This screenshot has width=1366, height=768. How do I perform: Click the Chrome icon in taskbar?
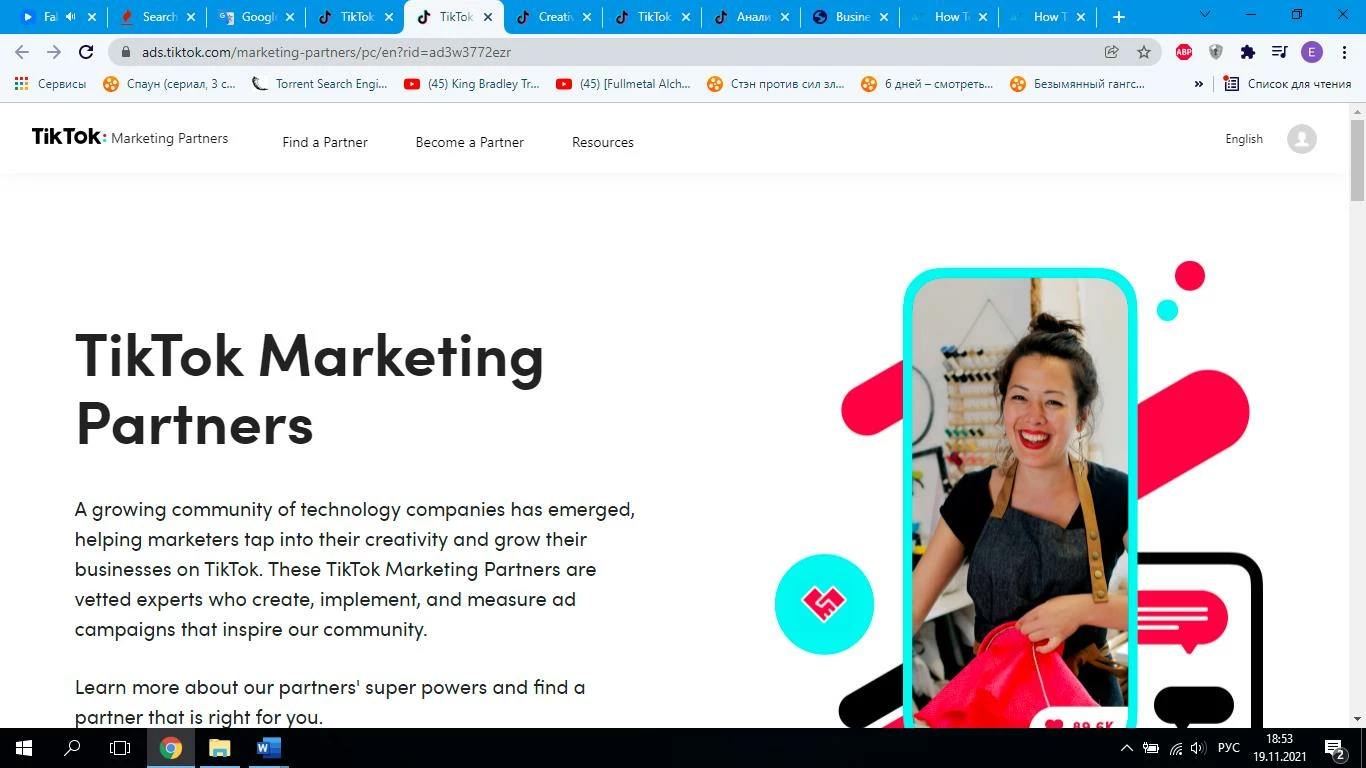coord(171,748)
